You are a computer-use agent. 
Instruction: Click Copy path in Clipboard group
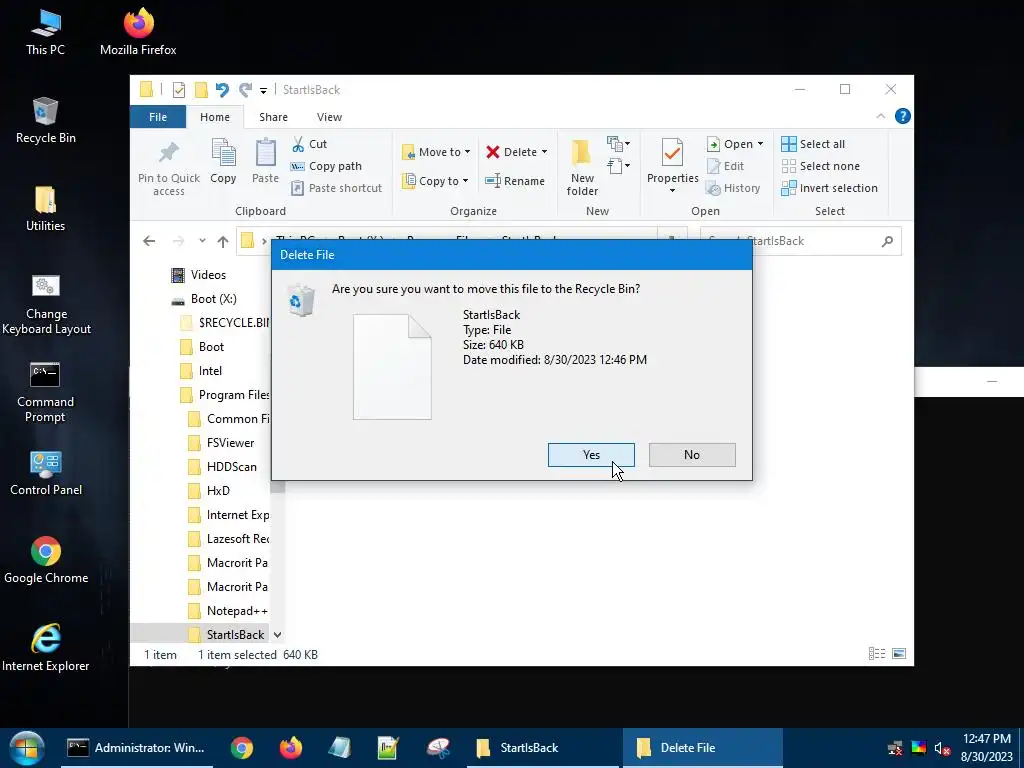pos(327,166)
